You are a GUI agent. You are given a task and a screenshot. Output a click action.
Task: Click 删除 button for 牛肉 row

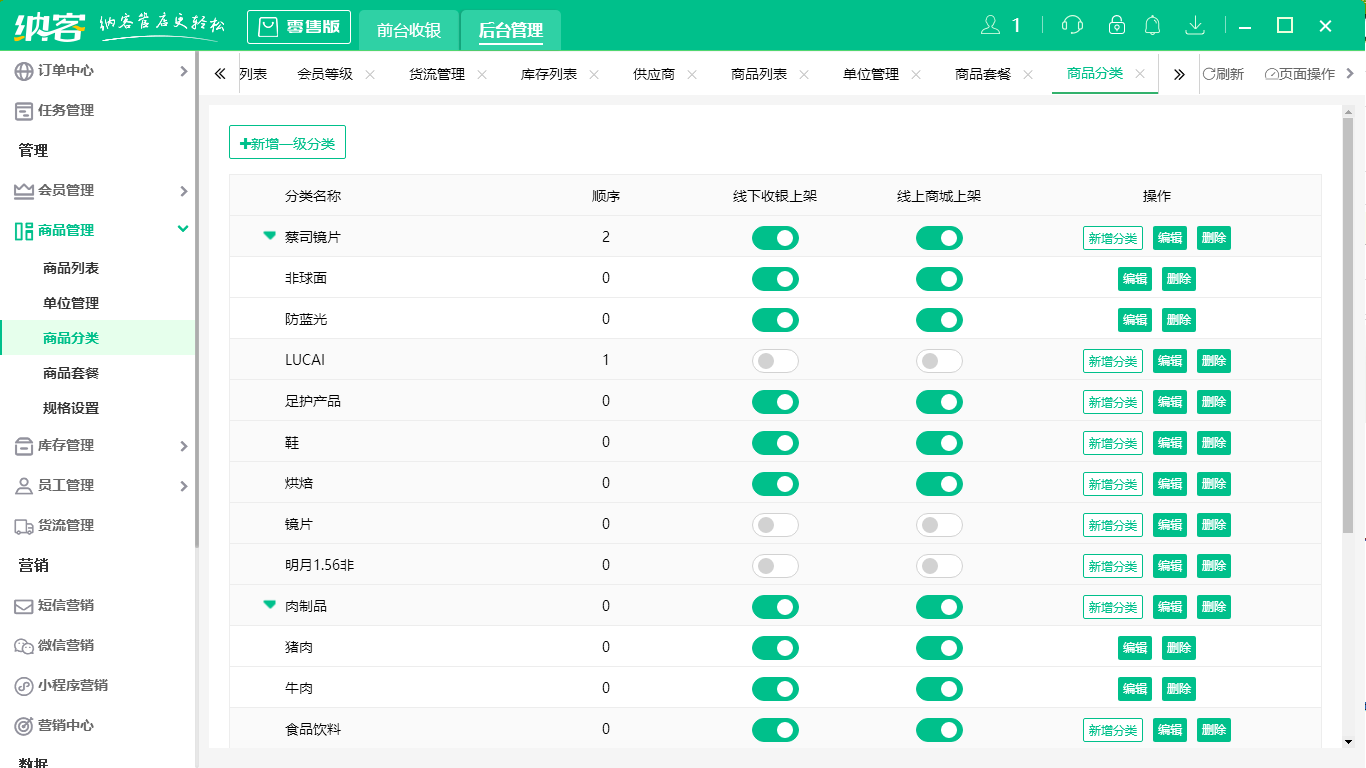1179,689
